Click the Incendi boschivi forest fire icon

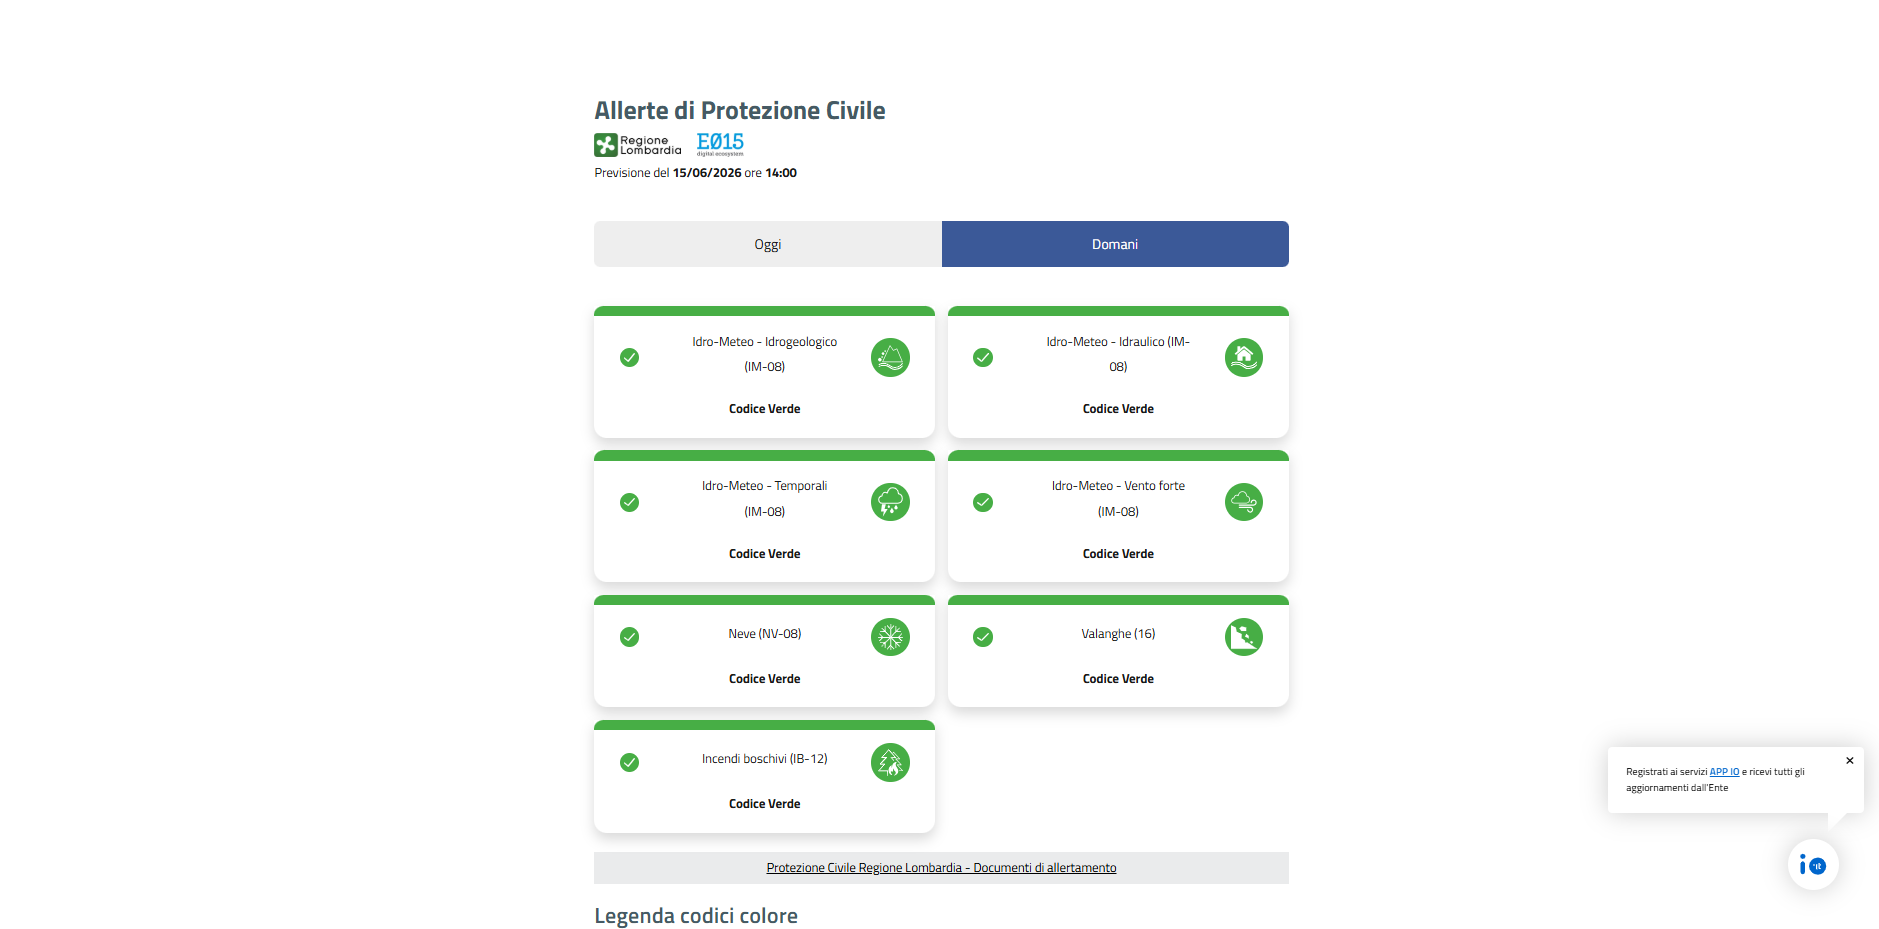(x=890, y=763)
